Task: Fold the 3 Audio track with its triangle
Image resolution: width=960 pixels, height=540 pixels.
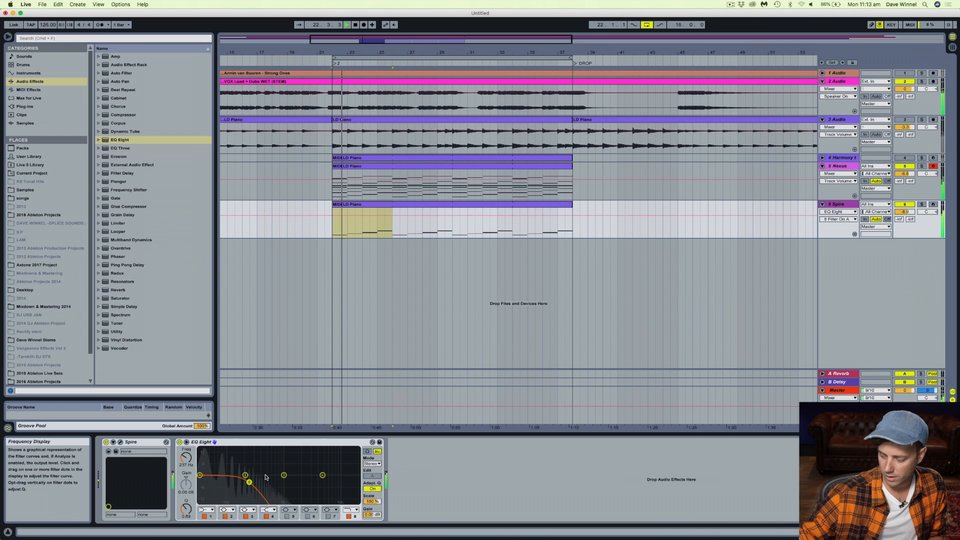Action: tap(822, 119)
